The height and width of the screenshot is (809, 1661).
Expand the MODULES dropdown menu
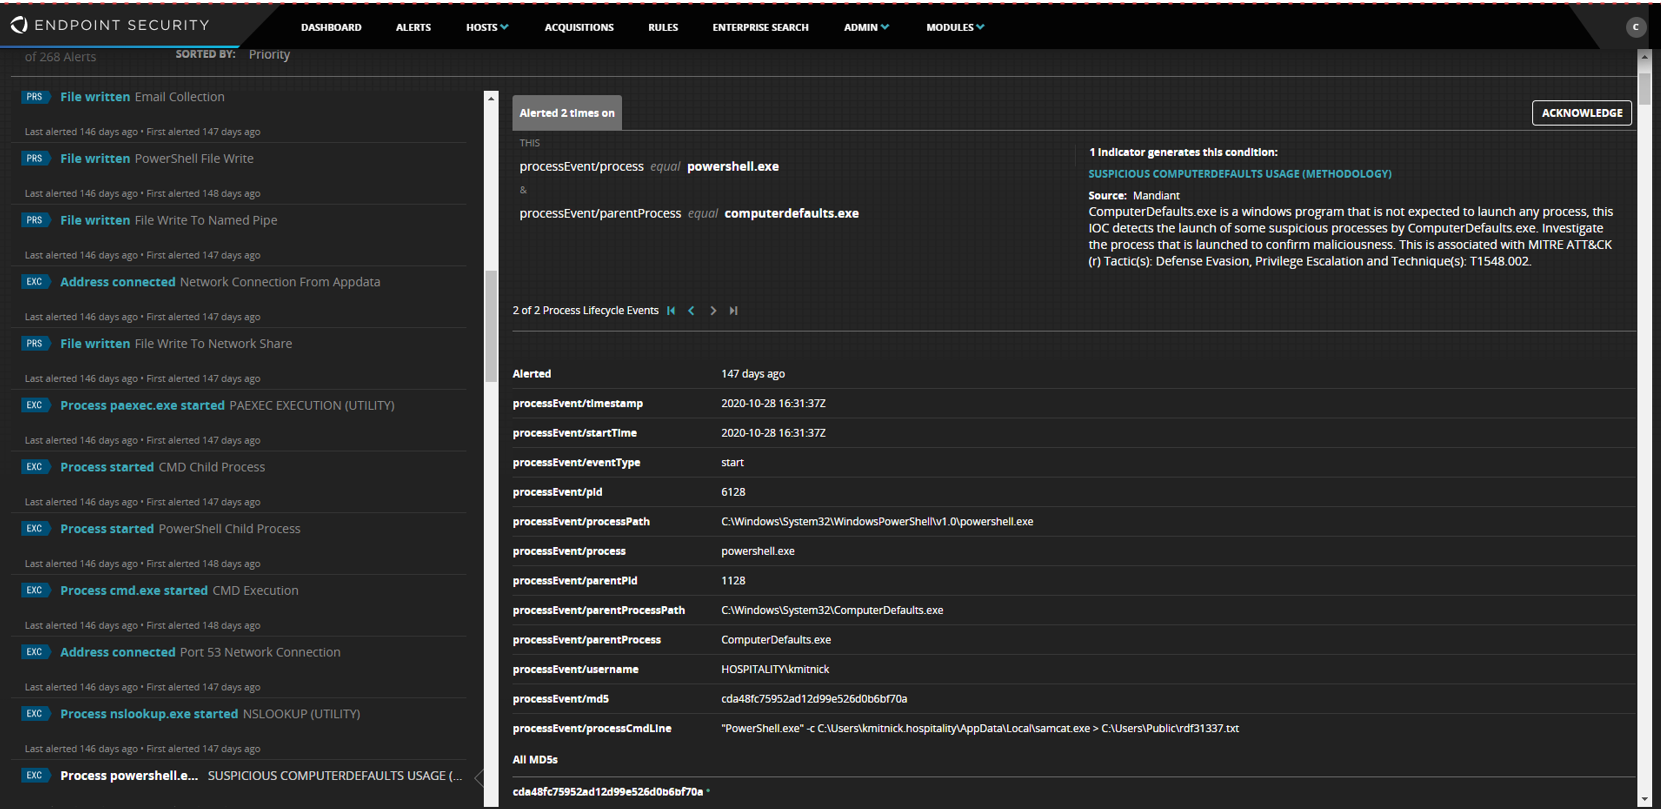point(955,27)
